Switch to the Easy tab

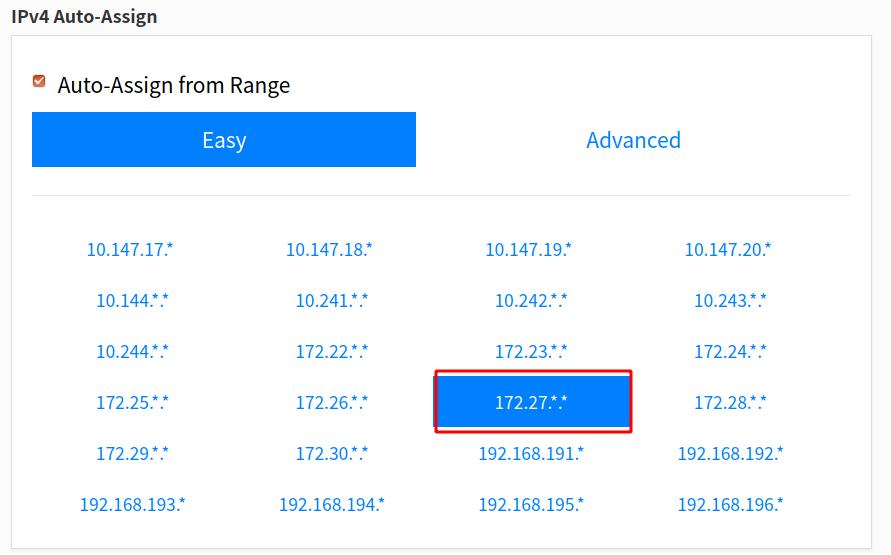[224, 140]
